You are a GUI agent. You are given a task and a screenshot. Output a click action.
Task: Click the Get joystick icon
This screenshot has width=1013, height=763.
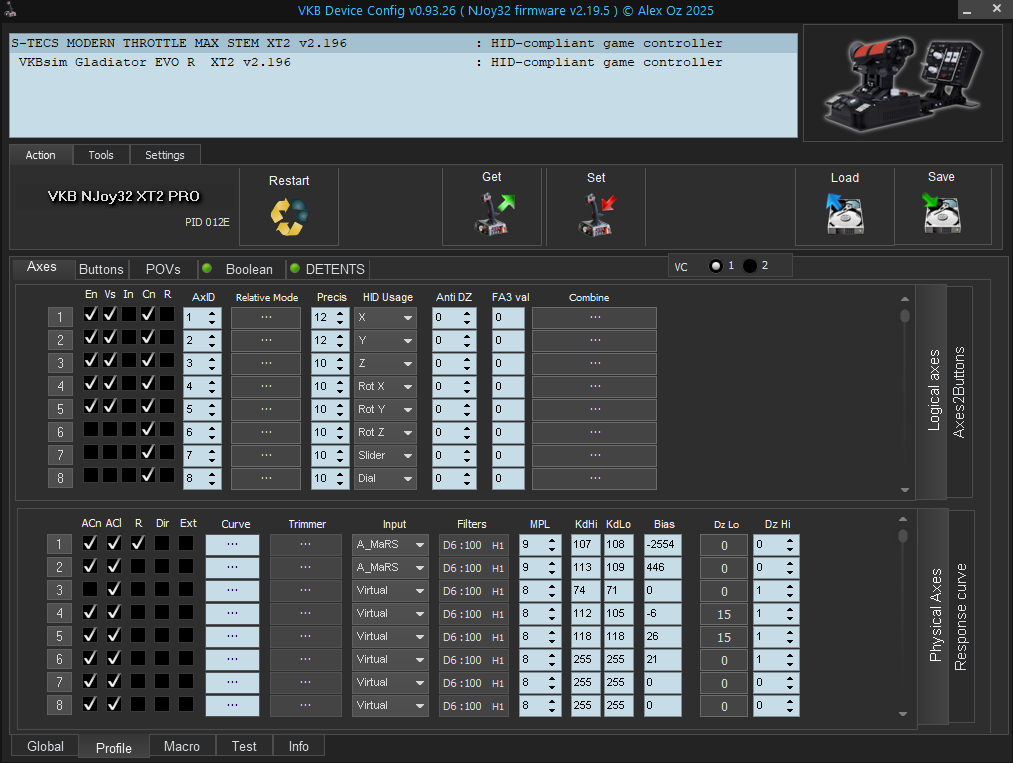(495, 214)
